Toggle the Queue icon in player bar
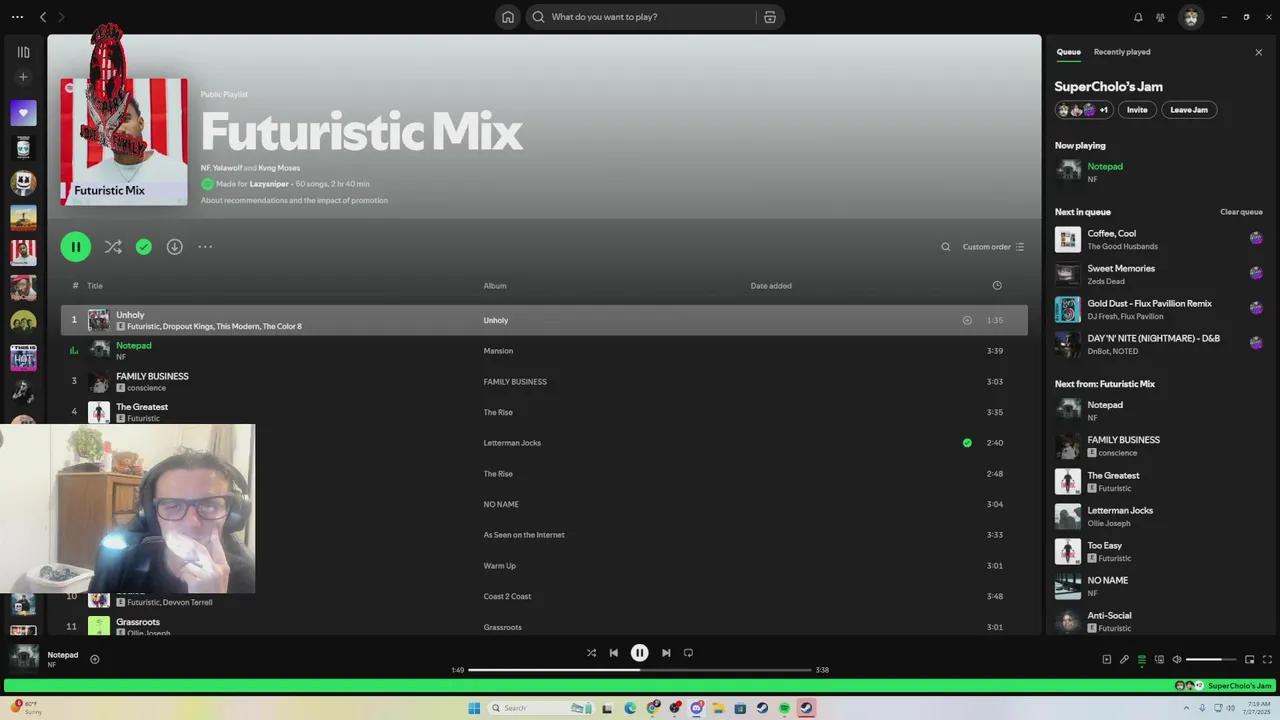The width and height of the screenshot is (1280, 720). (x=1142, y=659)
